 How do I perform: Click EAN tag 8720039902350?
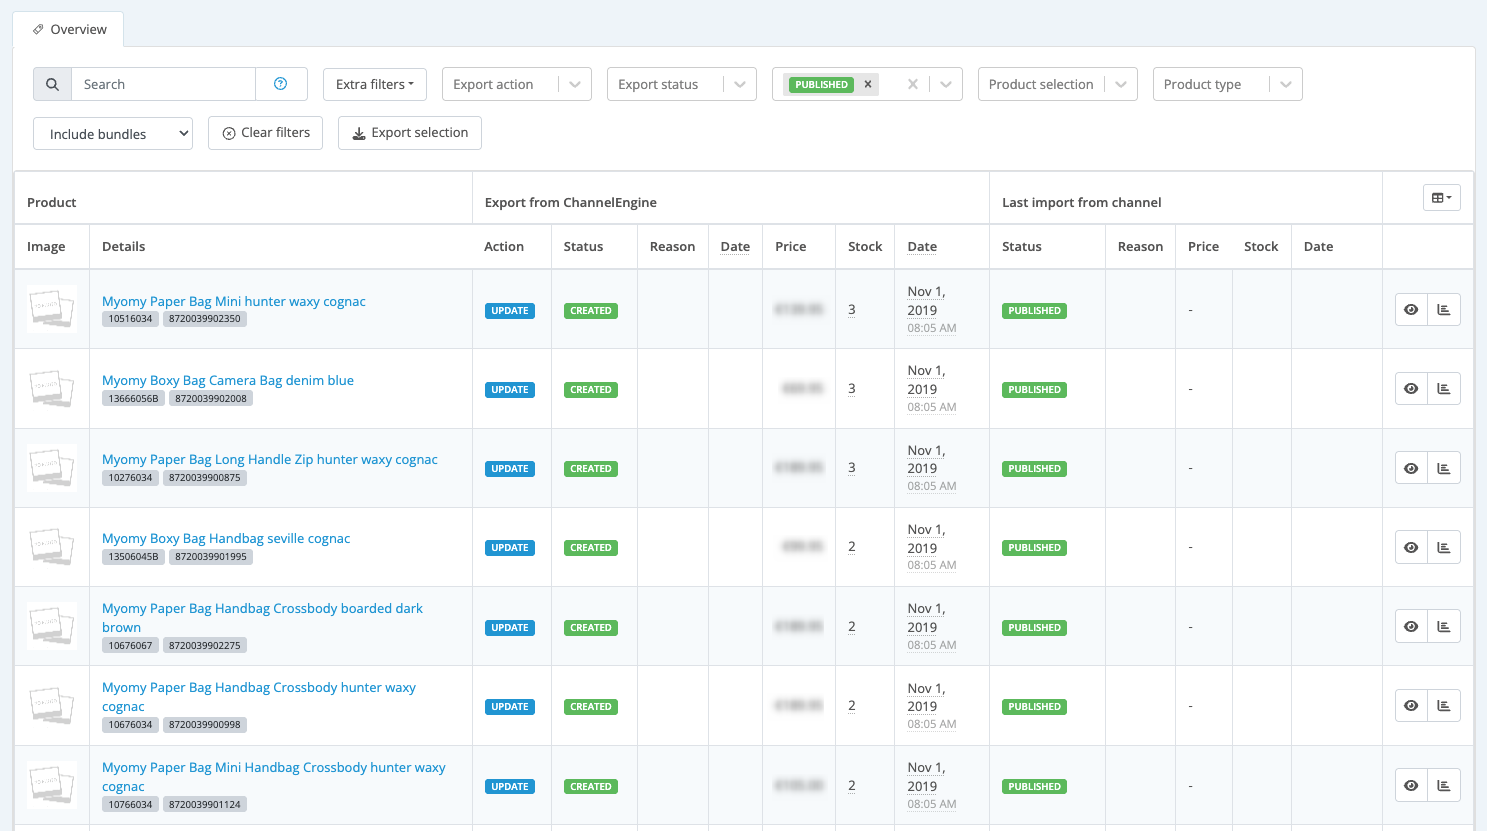coord(205,319)
